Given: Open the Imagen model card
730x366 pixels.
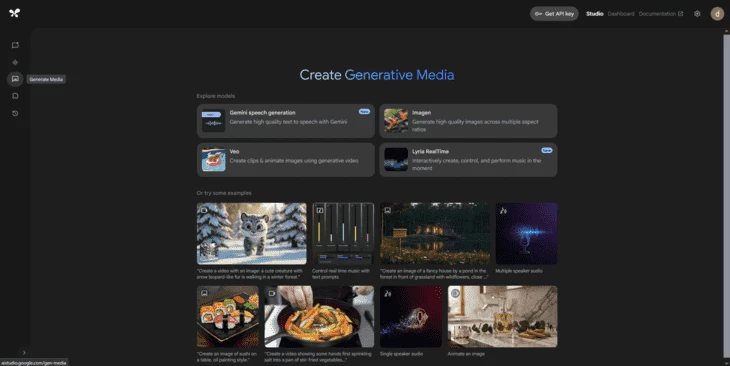Looking at the screenshot, I should pos(468,121).
